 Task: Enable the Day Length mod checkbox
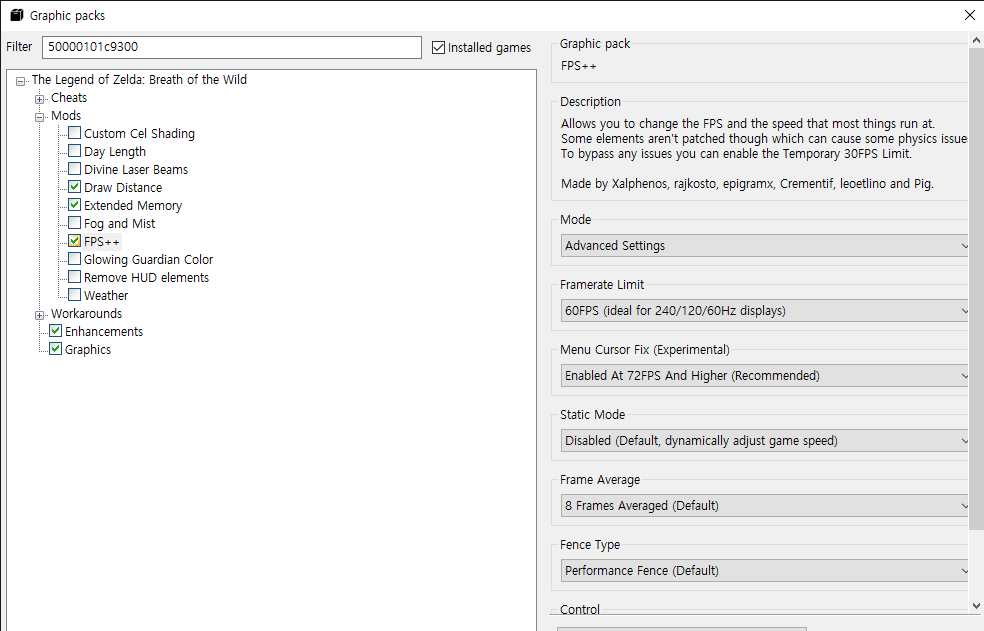75,151
